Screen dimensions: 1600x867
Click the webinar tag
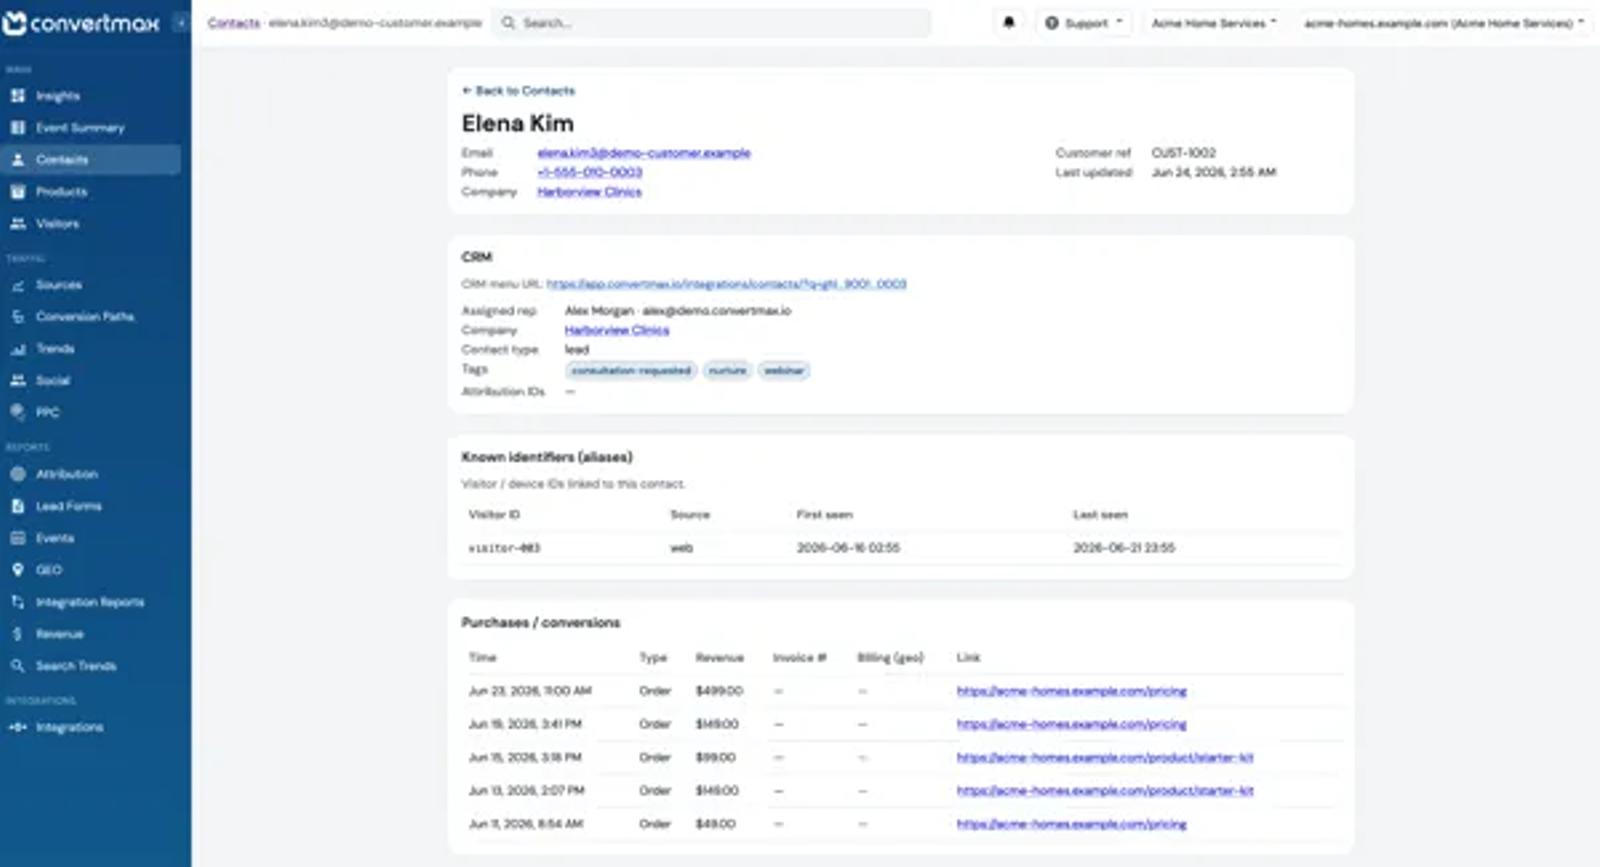click(784, 371)
